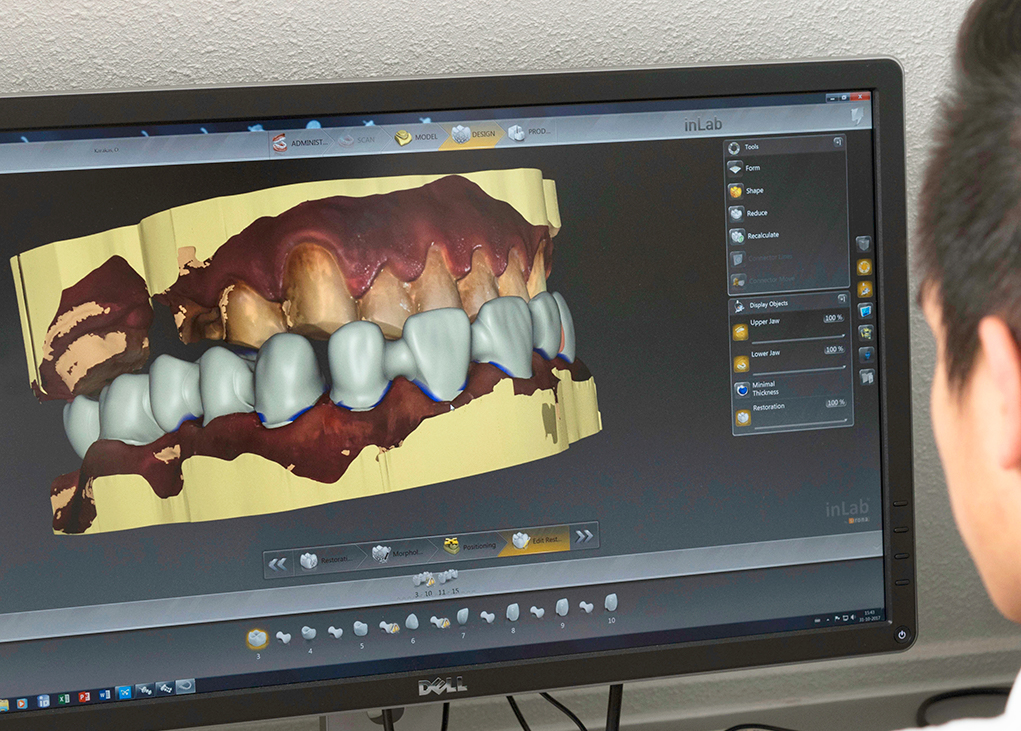Toggle Lower Jaw visibility
Image resolution: width=1021 pixels, height=731 pixels.
(x=741, y=363)
